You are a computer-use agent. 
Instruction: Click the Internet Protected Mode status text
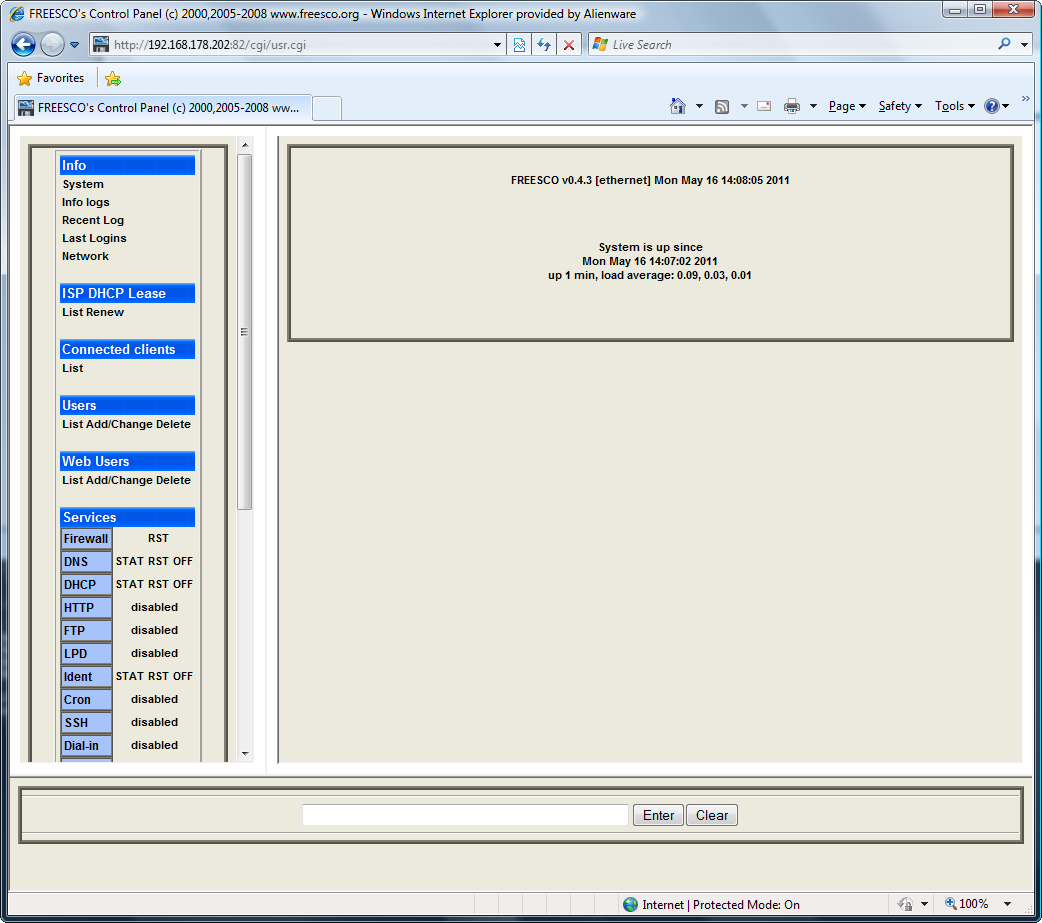tap(721, 905)
